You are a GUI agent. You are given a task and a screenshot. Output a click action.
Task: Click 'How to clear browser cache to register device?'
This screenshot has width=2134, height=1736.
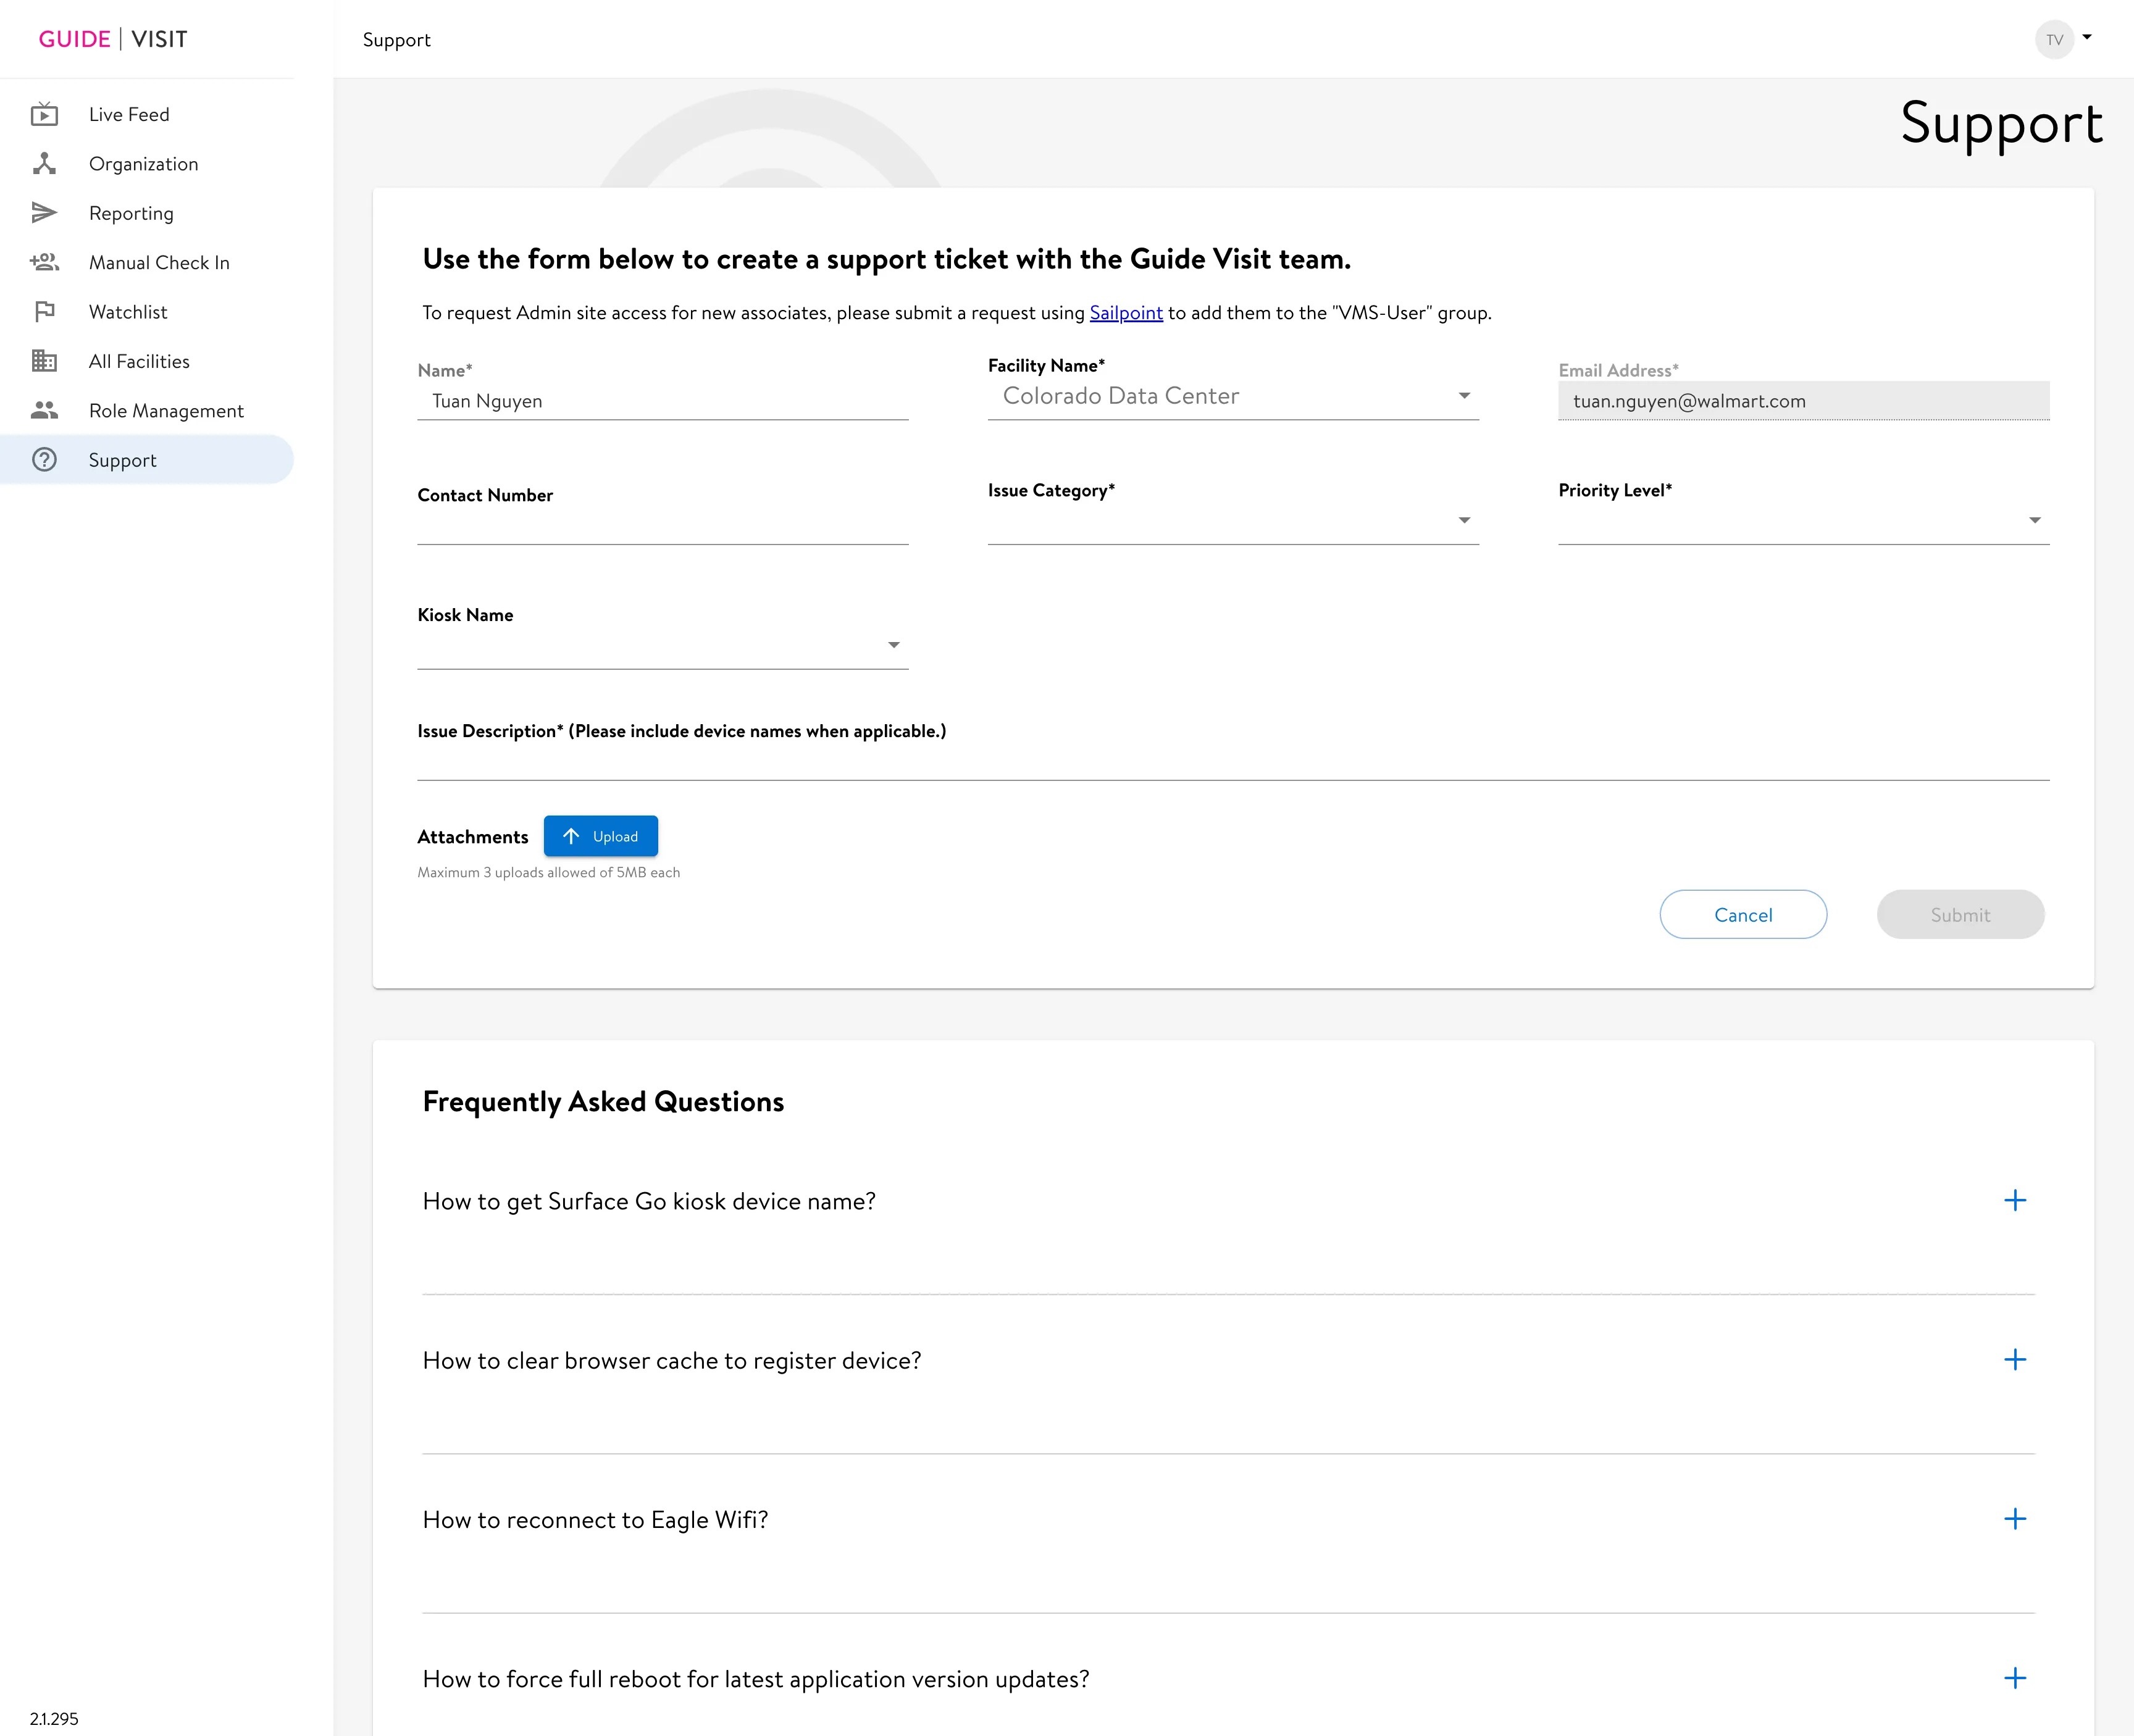672,1360
